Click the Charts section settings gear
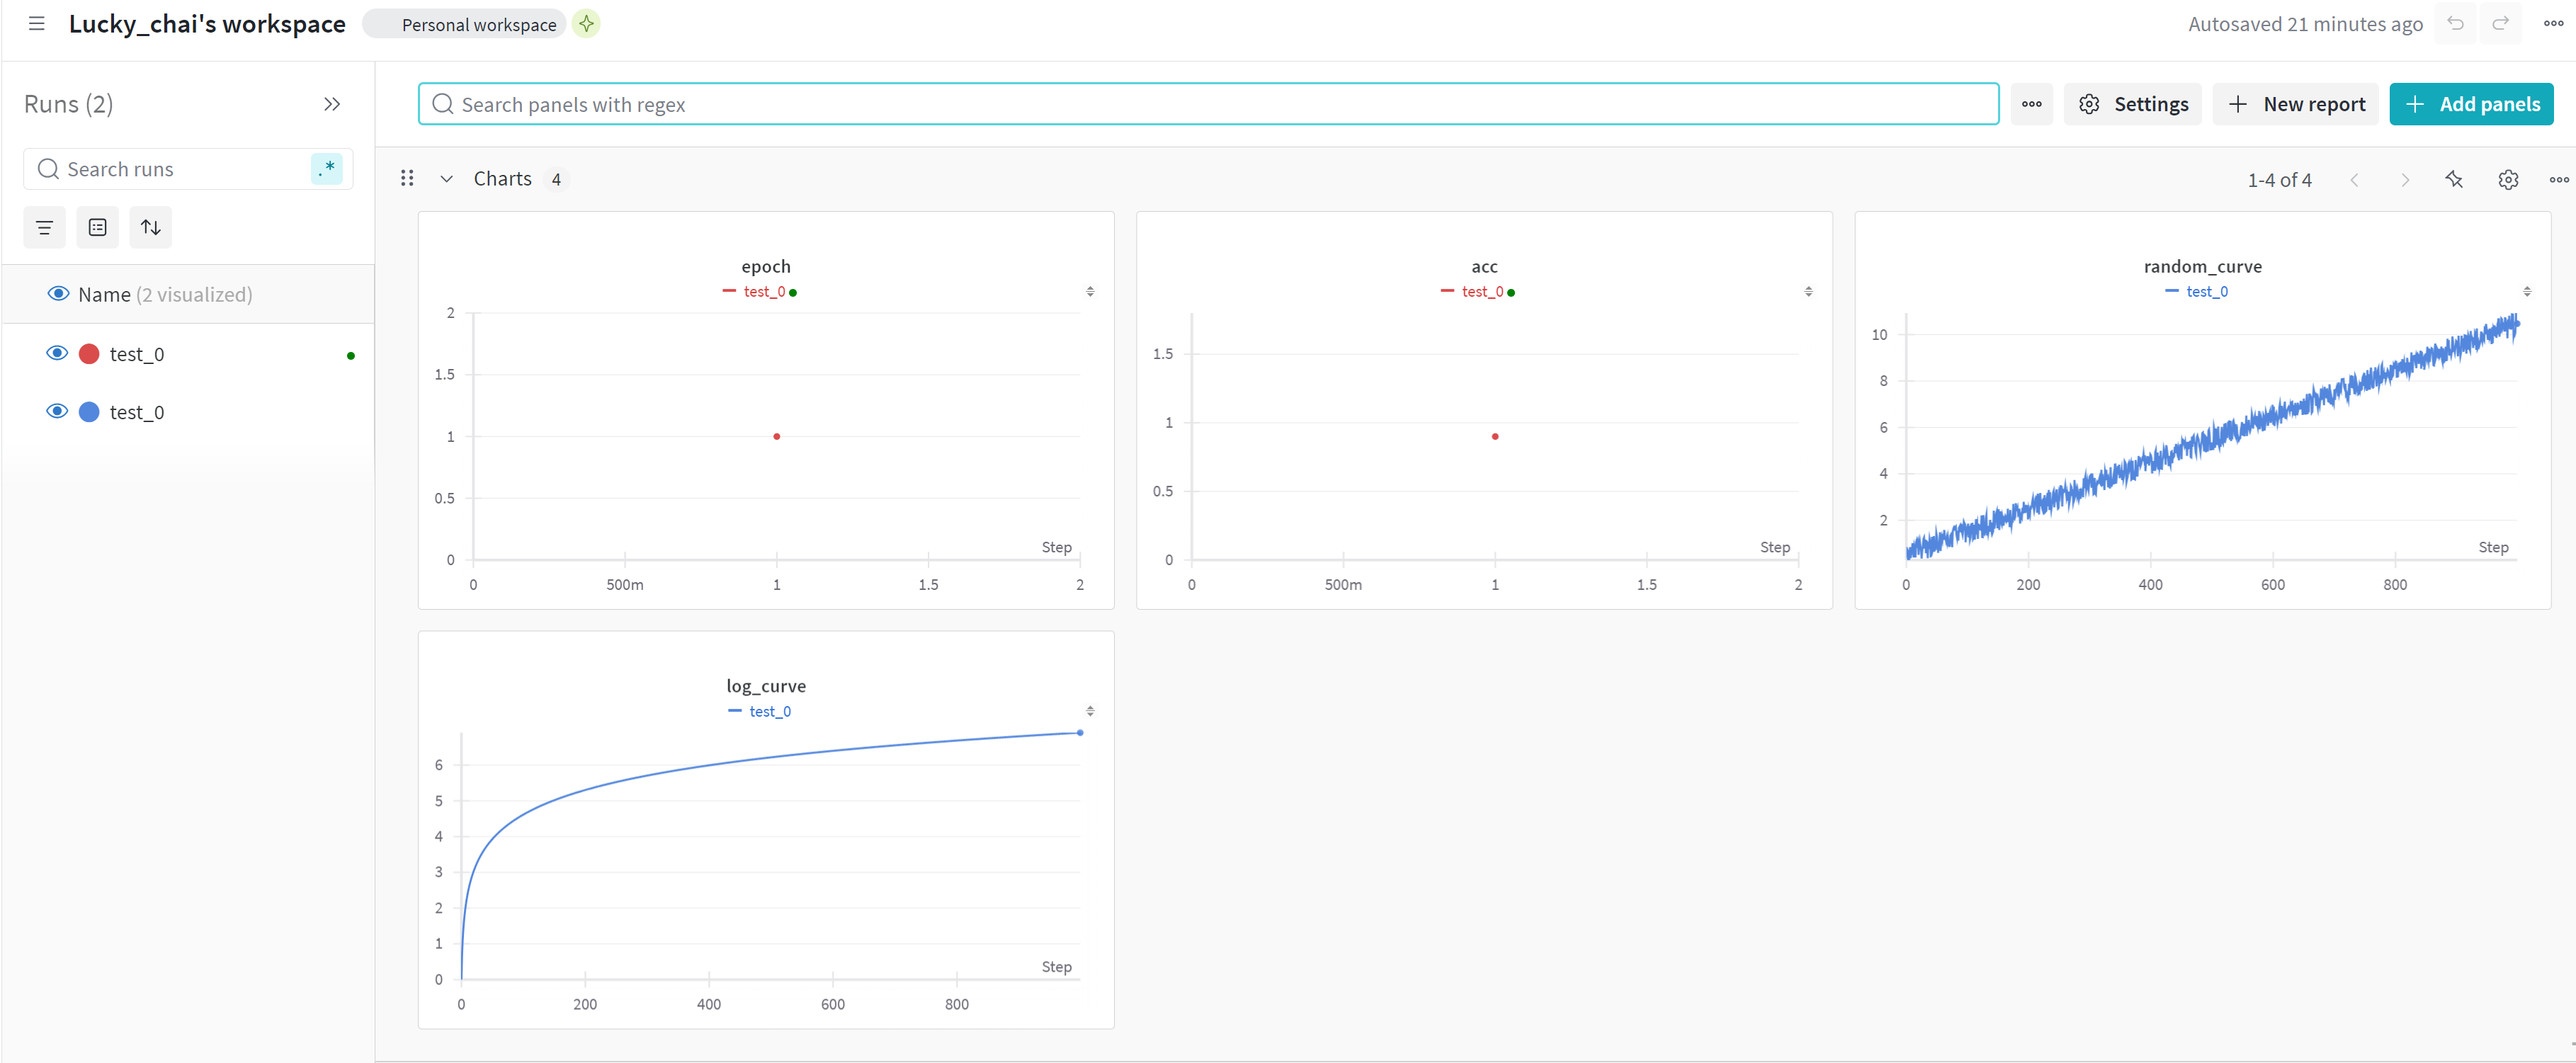 2507,180
